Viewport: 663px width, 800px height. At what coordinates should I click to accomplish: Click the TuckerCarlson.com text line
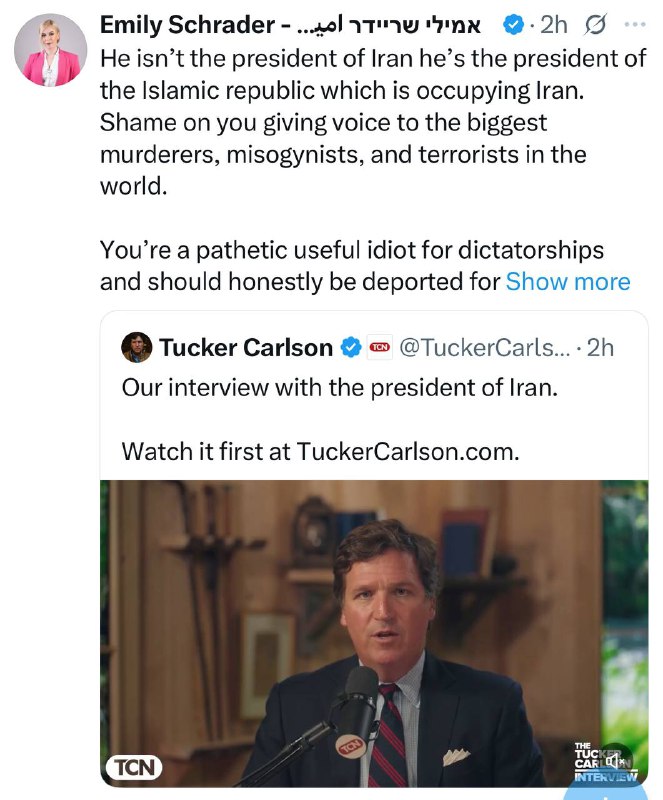point(321,452)
